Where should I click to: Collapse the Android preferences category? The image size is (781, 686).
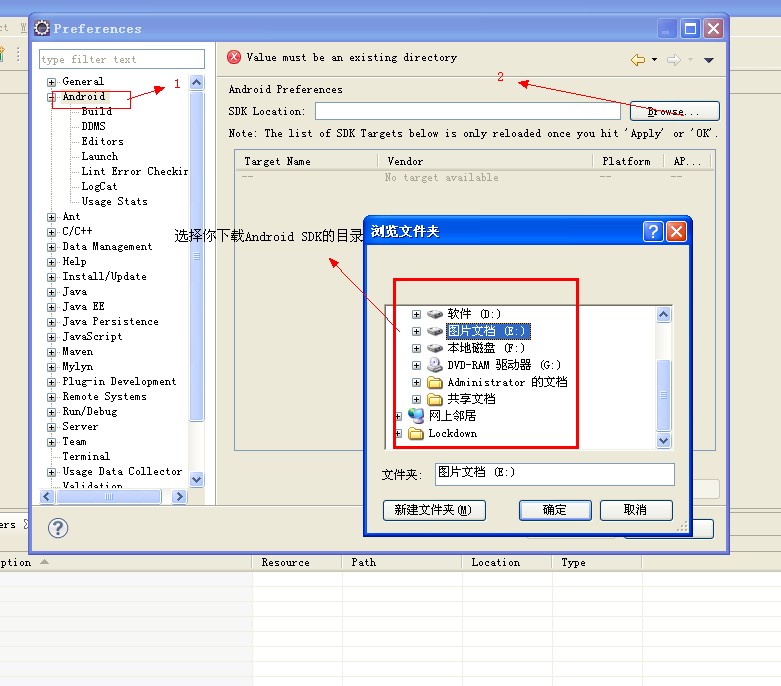click(x=51, y=97)
